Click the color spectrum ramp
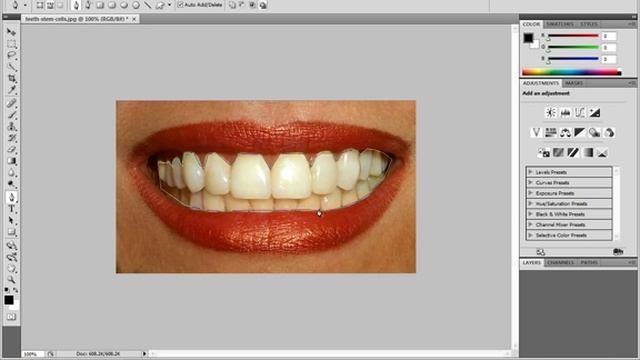The width and height of the screenshot is (640, 360). click(572, 72)
